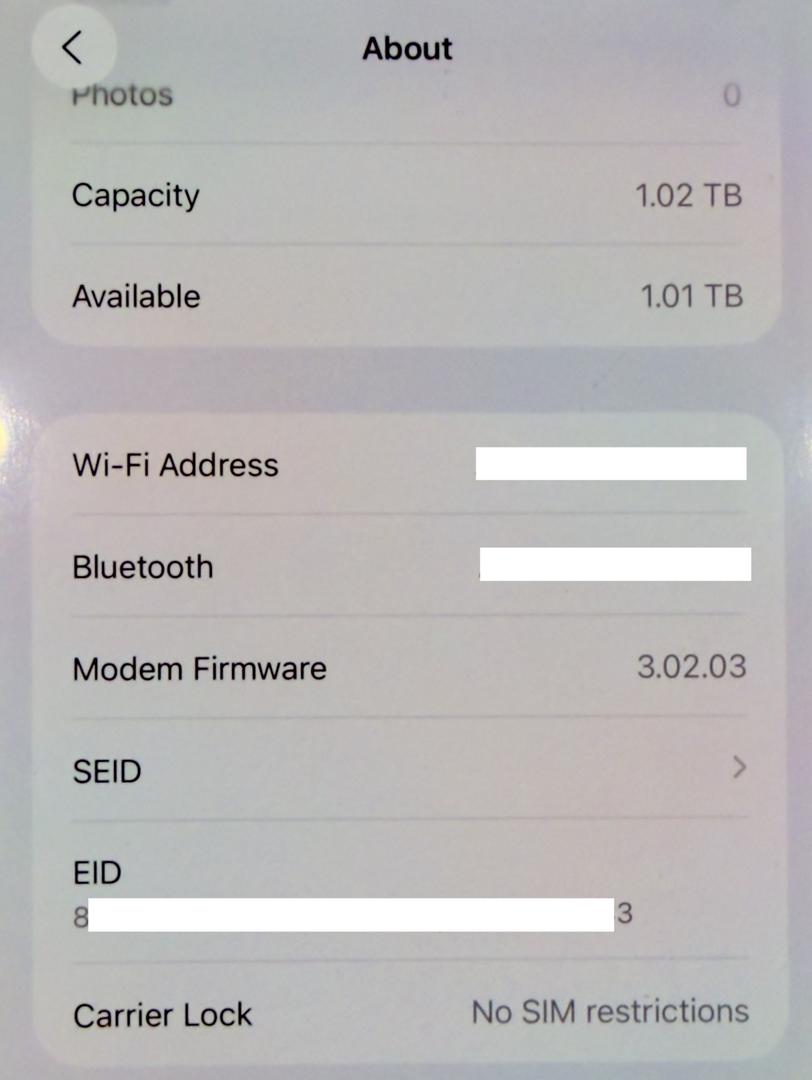The image size is (812, 1080).
Task: Tap the redacted EID number
Action: tap(351, 914)
